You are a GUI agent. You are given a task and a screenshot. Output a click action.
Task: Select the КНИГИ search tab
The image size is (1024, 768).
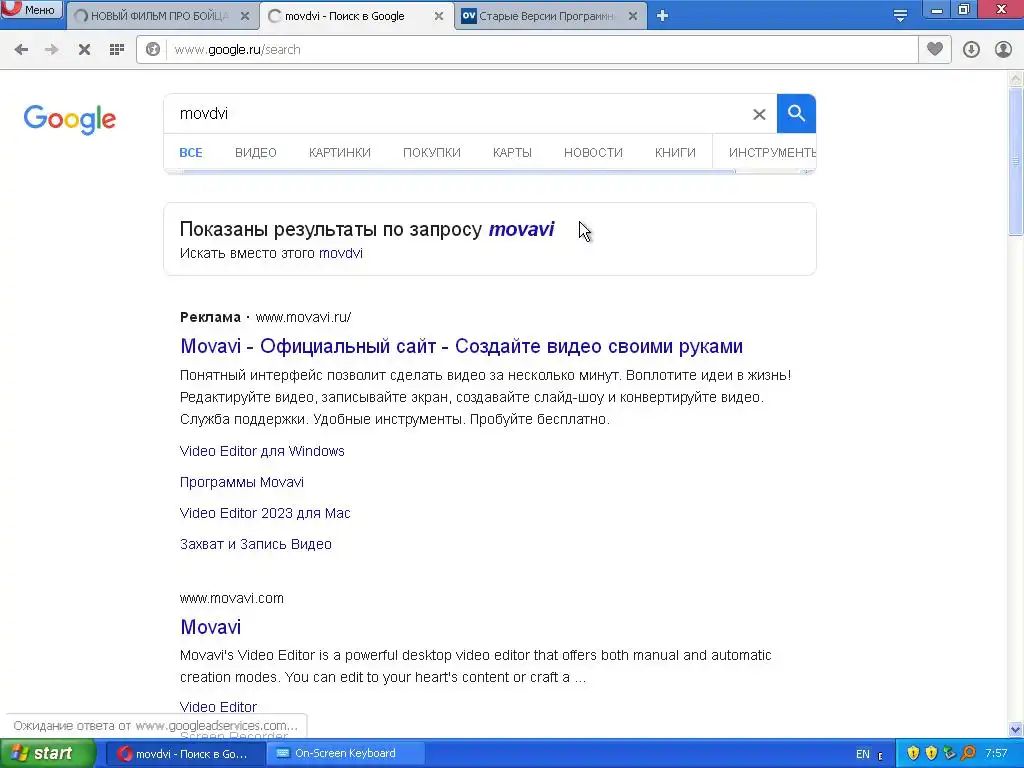pos(675,153)
